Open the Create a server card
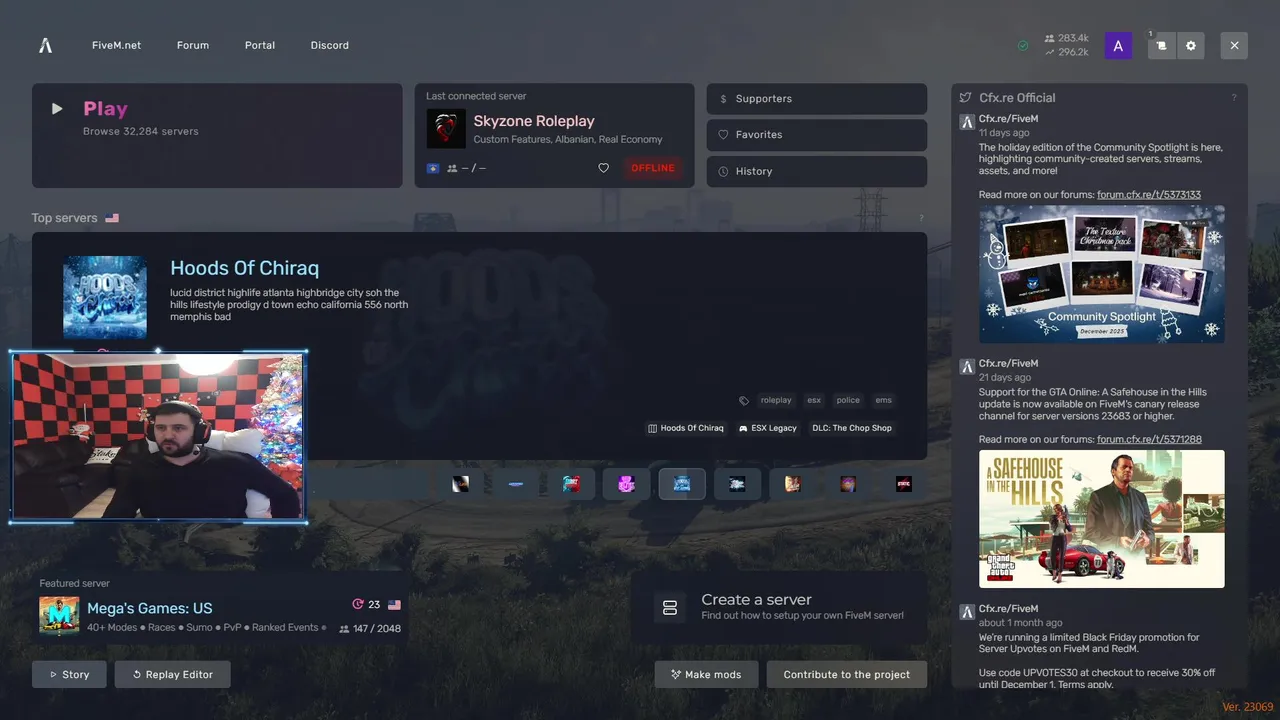The width and height of the screenshot is (1280, 720). tap(779, 607)
